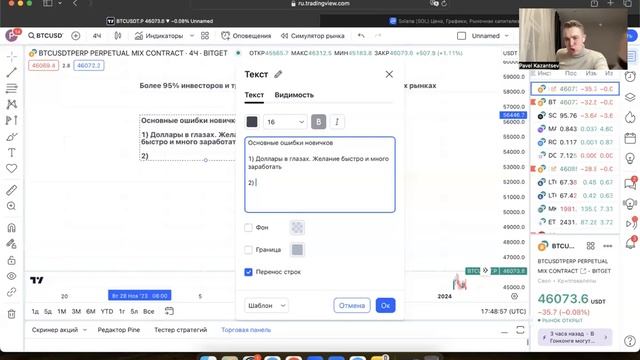This screenshot has height=360, width=640.
Task: Select the Text tool in left toolbar
Action: point(11,153)
